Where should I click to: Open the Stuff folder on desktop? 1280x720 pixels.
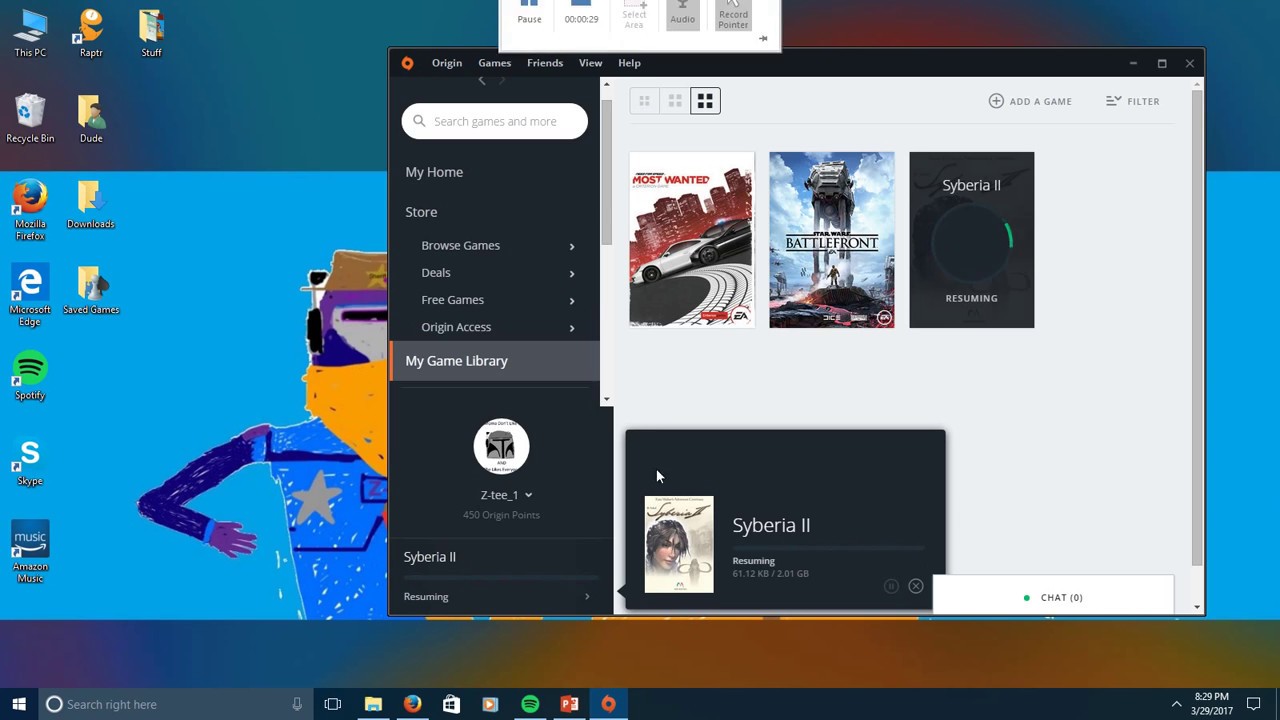pyautogui.click(x=151, y=33)
